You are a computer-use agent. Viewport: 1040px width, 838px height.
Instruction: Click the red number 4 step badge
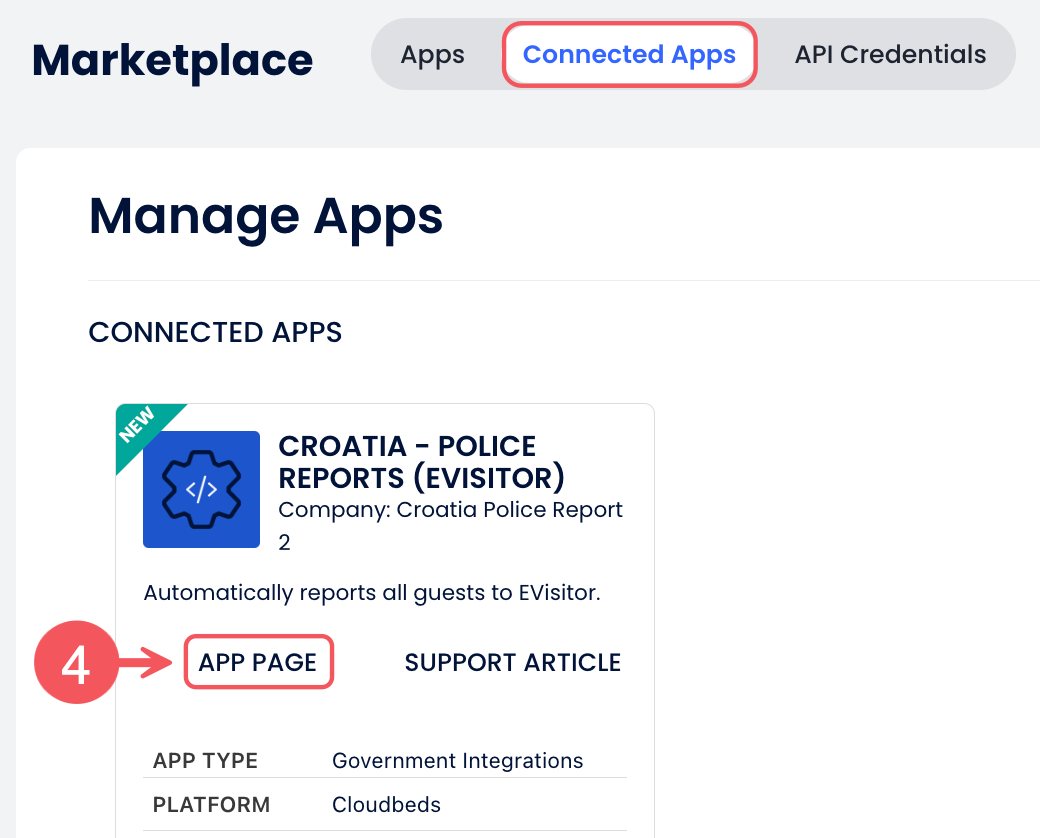[76, 662]
